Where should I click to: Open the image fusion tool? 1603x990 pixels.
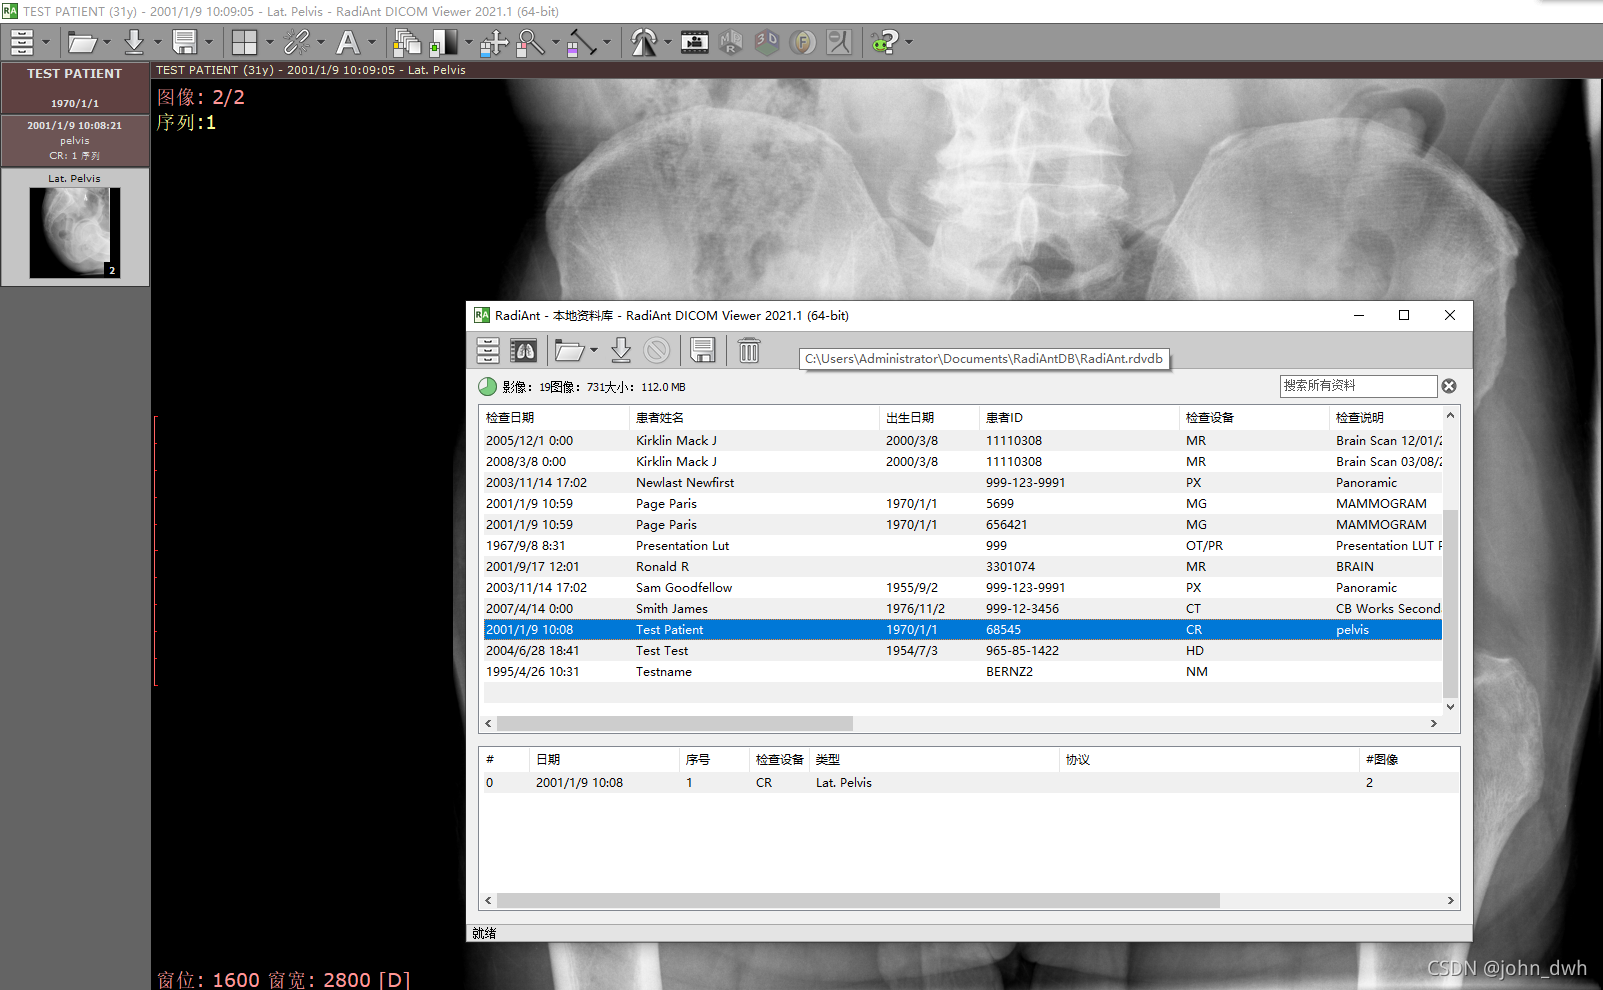click(x=803, y=42)
